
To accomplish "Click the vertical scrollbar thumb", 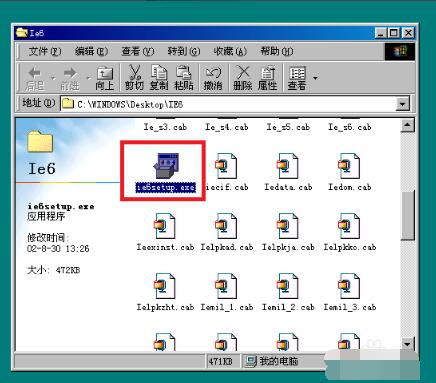I will coord(407,215).
